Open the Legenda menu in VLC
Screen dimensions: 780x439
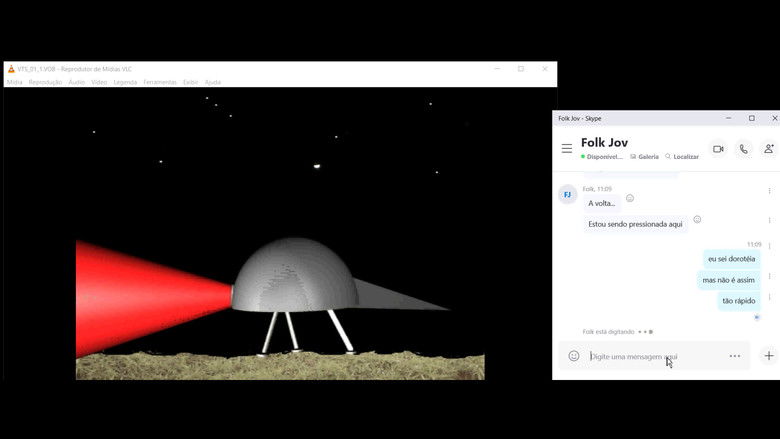125,82
